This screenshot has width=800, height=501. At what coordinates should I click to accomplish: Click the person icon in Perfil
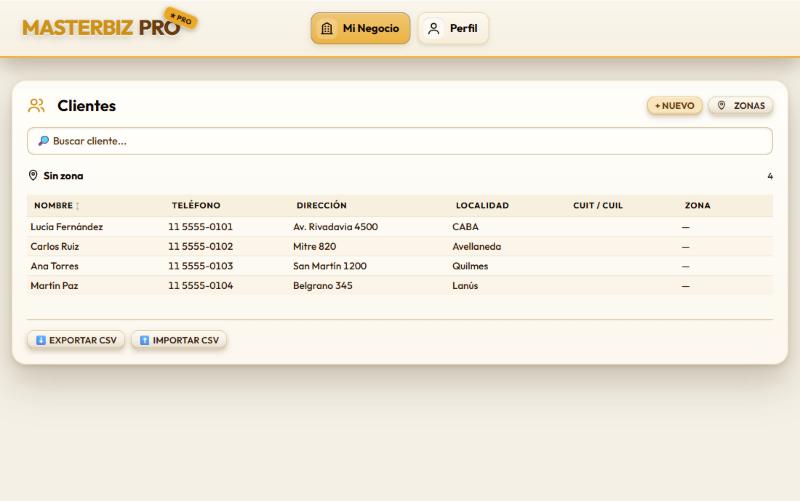[x=434, y=29]
